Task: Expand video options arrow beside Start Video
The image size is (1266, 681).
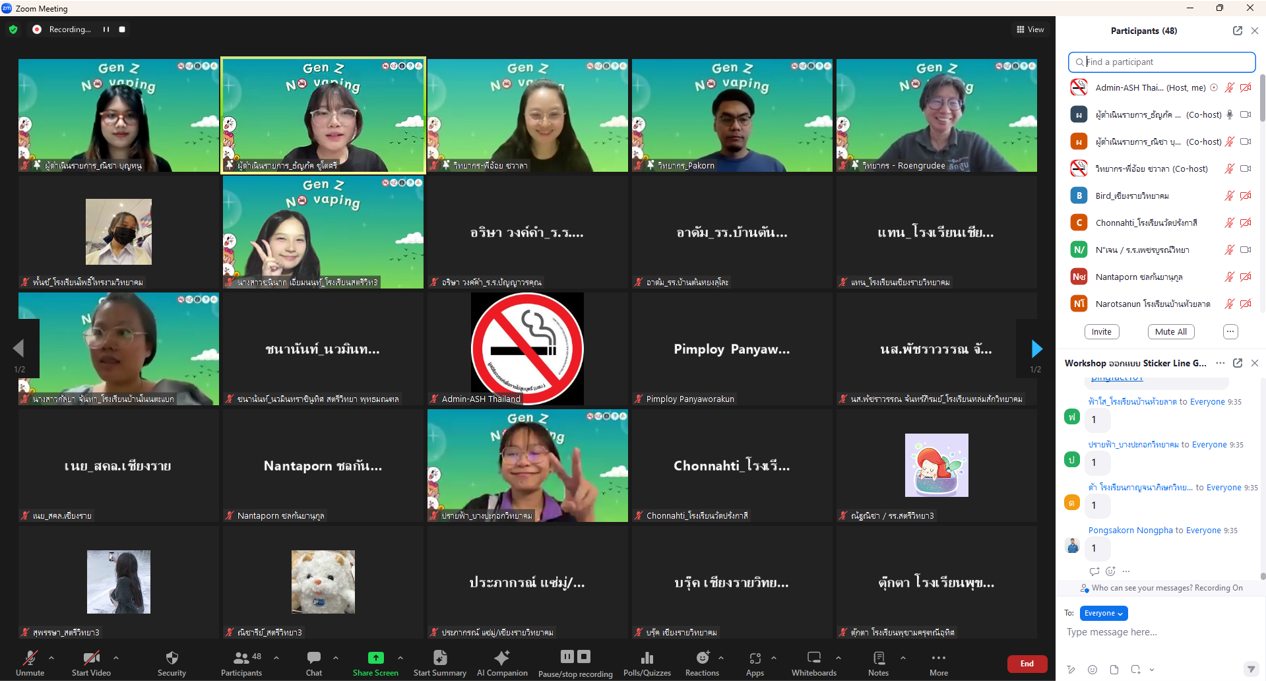Action: click(x=116, y=658)
